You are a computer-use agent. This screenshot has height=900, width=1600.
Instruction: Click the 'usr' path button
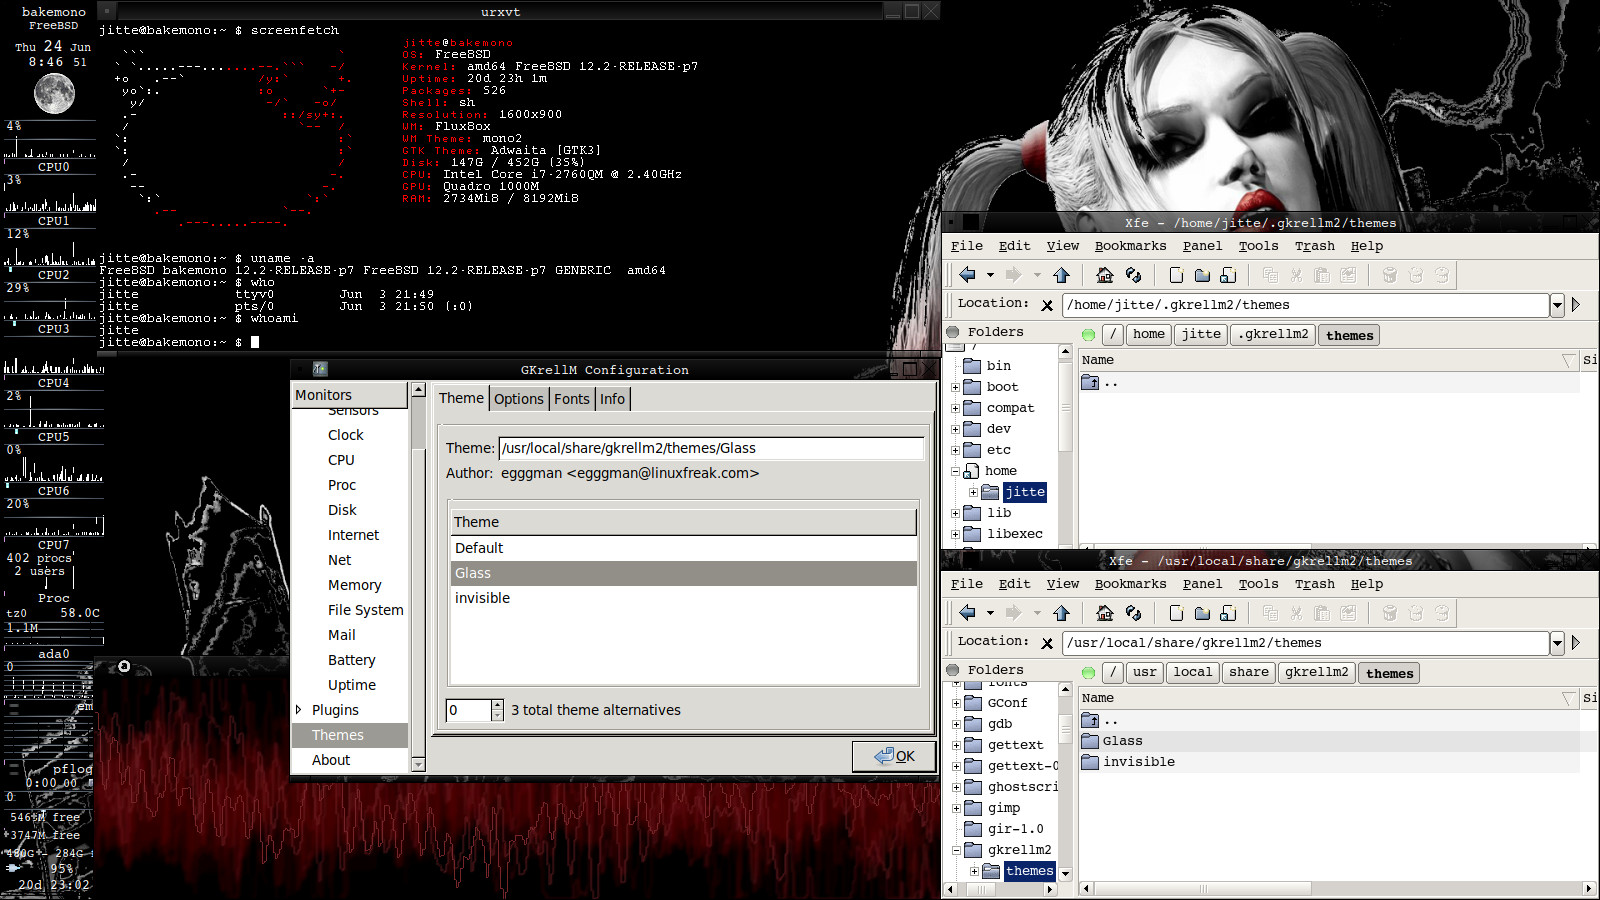pyautogui.click(x=1145, y=673)
